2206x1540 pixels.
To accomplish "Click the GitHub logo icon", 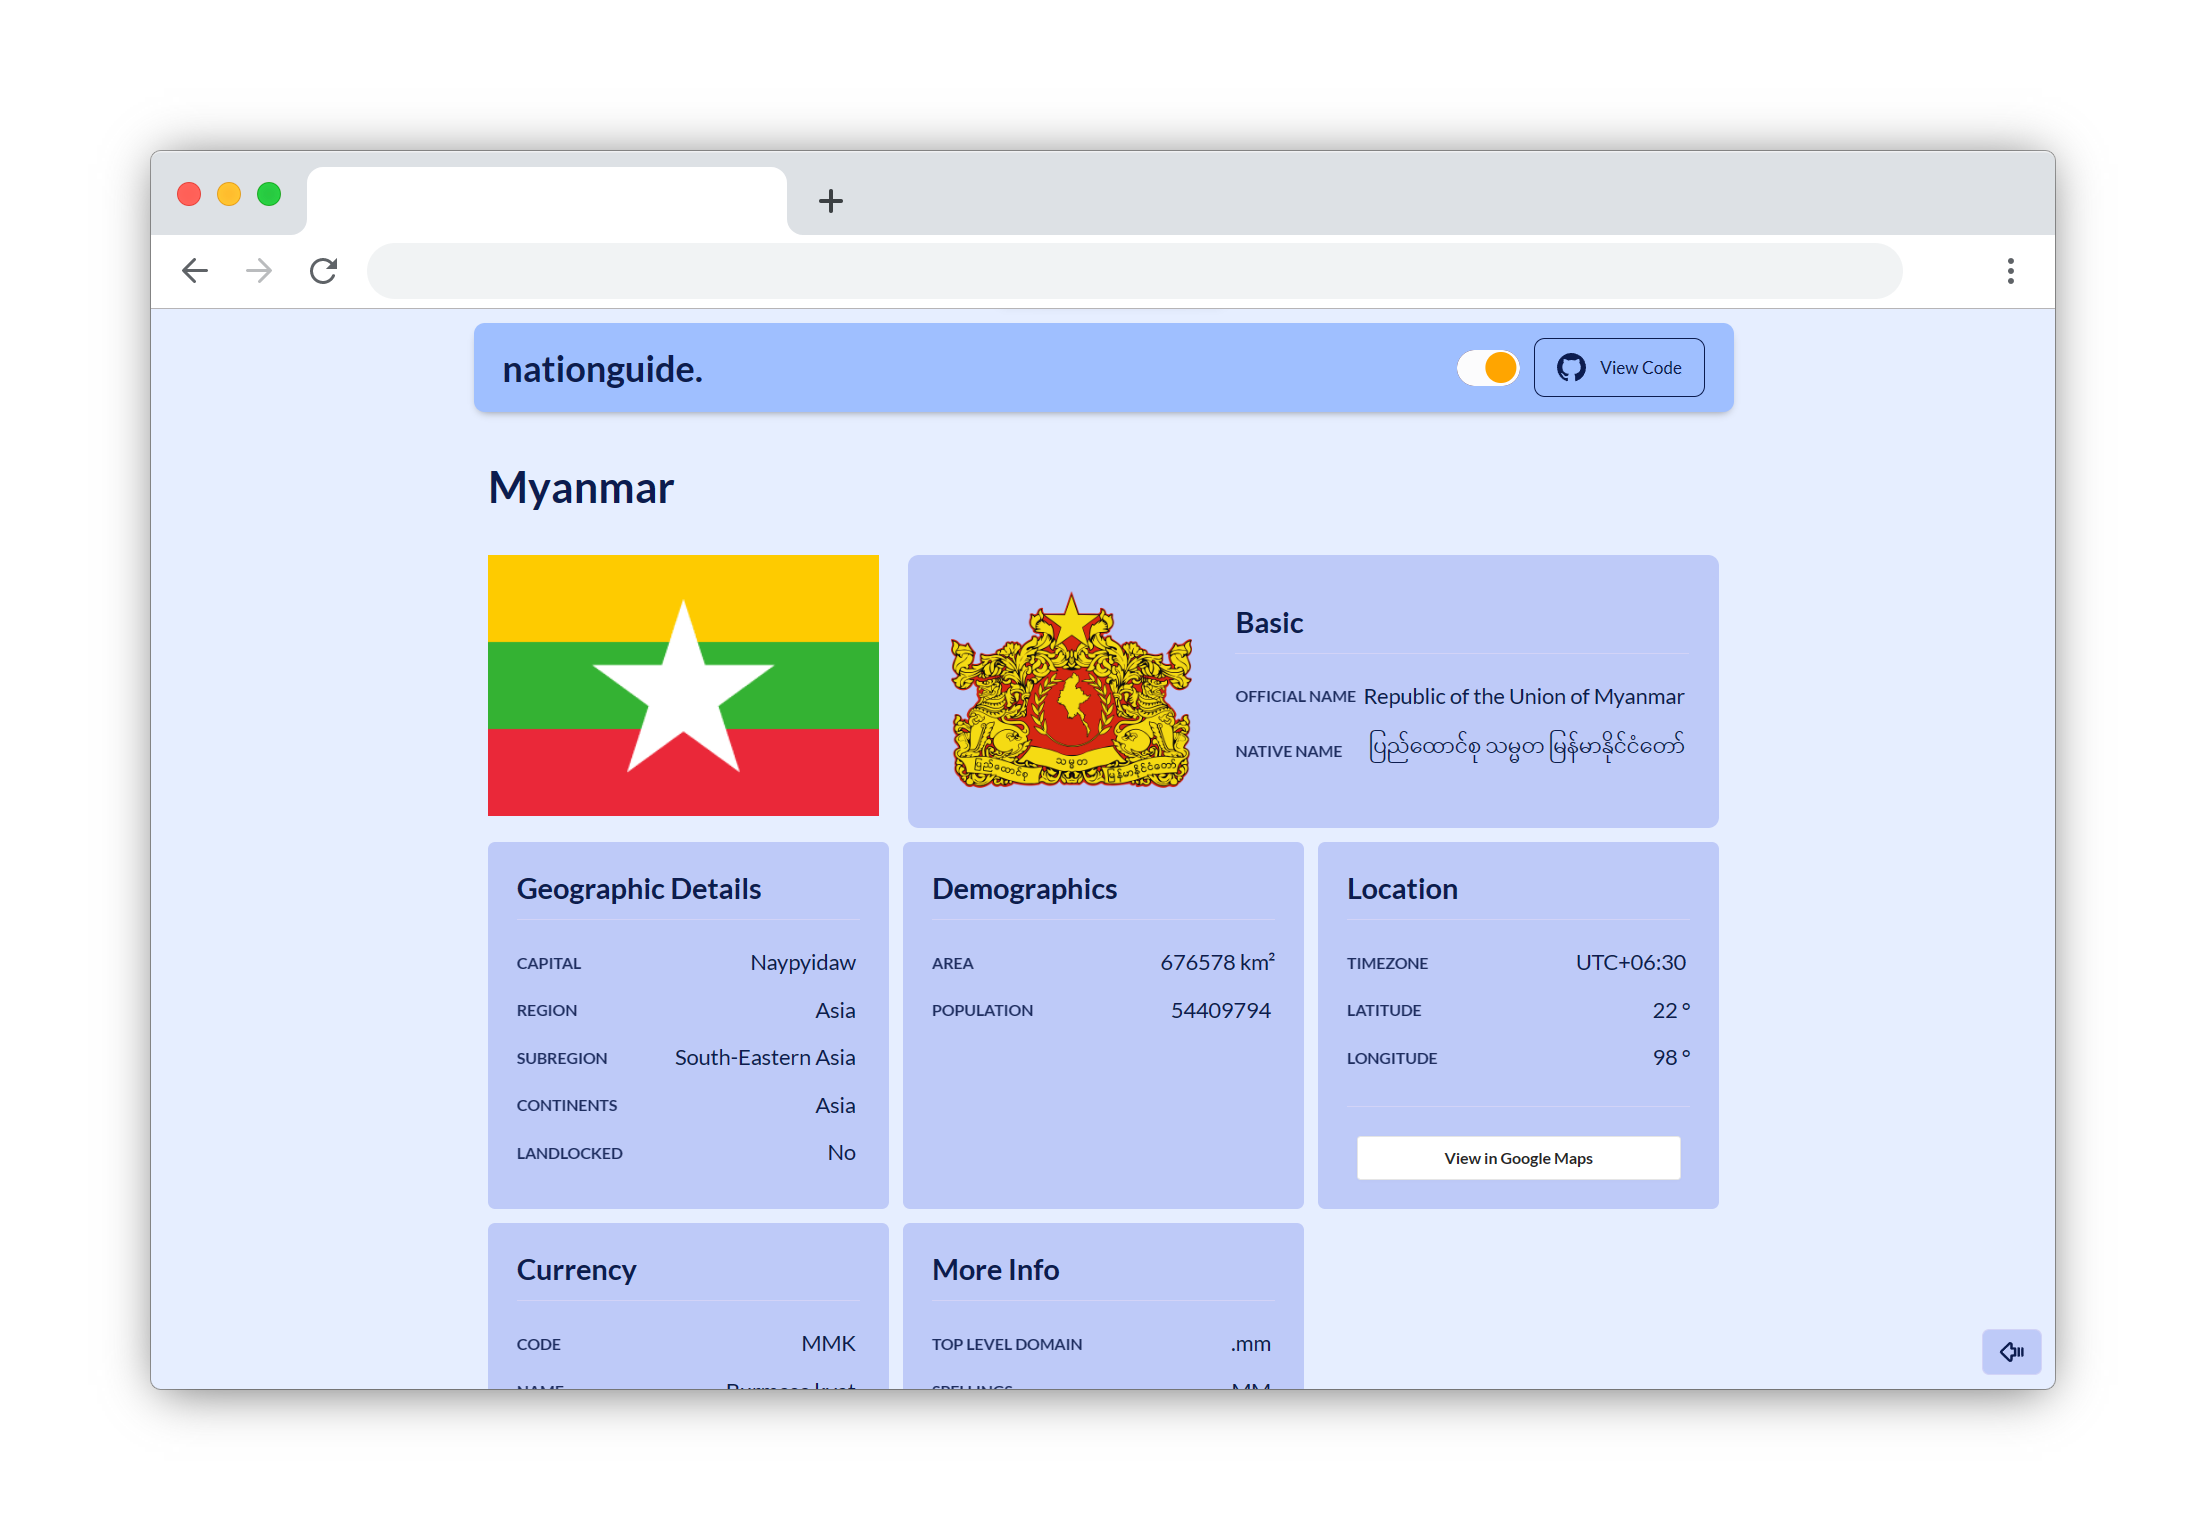I will coord(1571,368).
